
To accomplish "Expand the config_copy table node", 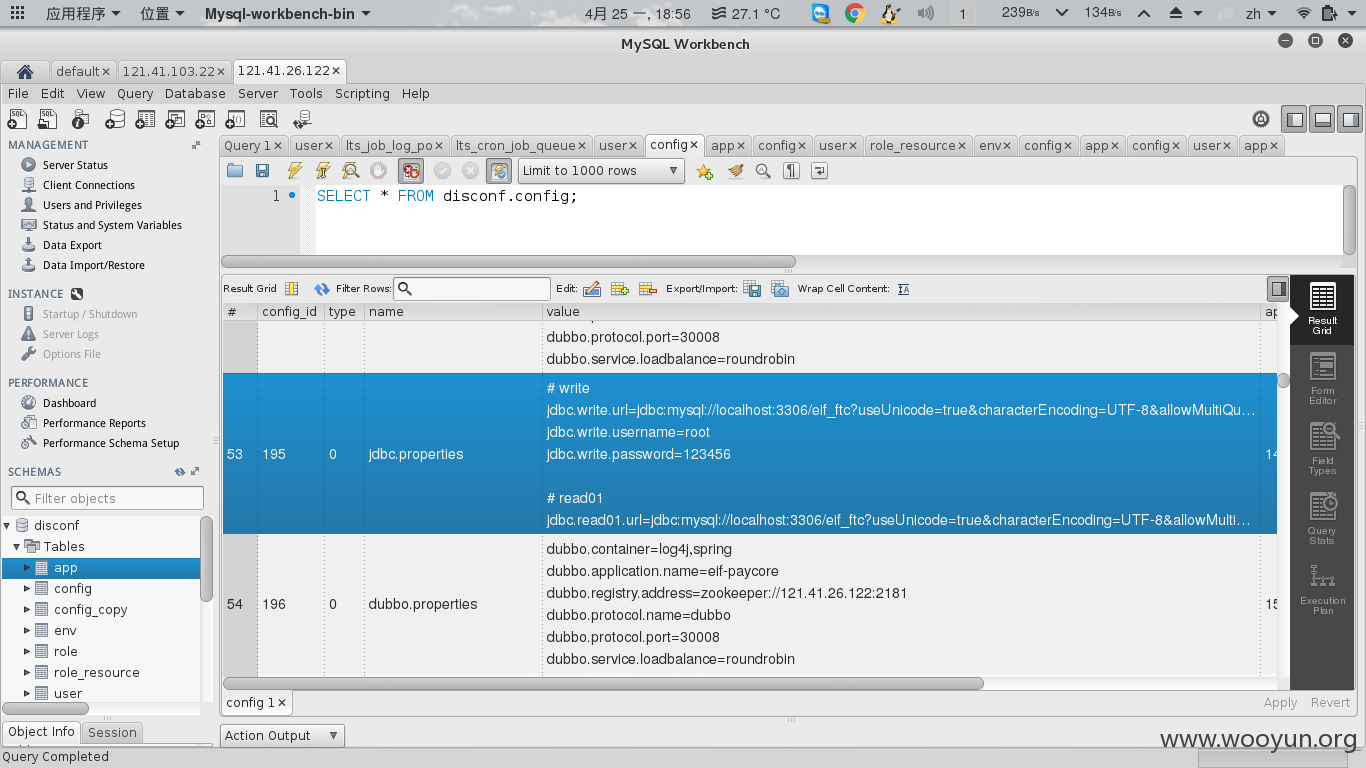I will coord(27,610).
